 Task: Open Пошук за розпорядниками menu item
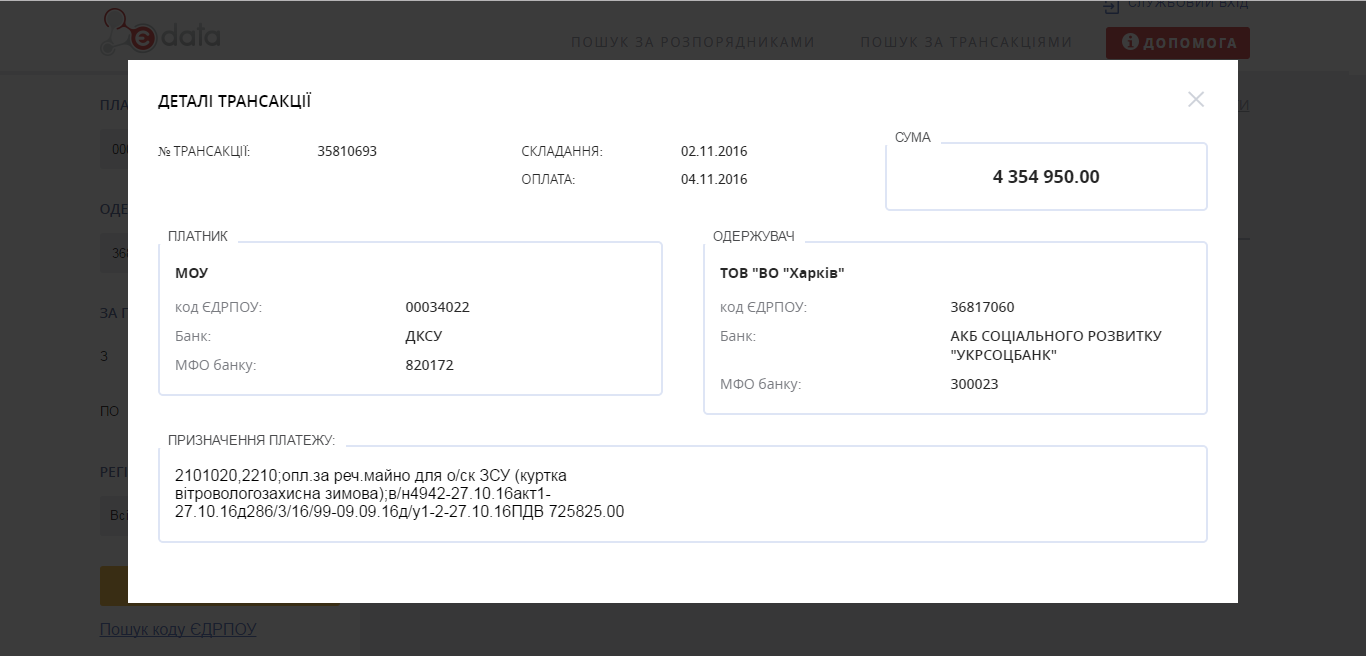tap(692, 42)
